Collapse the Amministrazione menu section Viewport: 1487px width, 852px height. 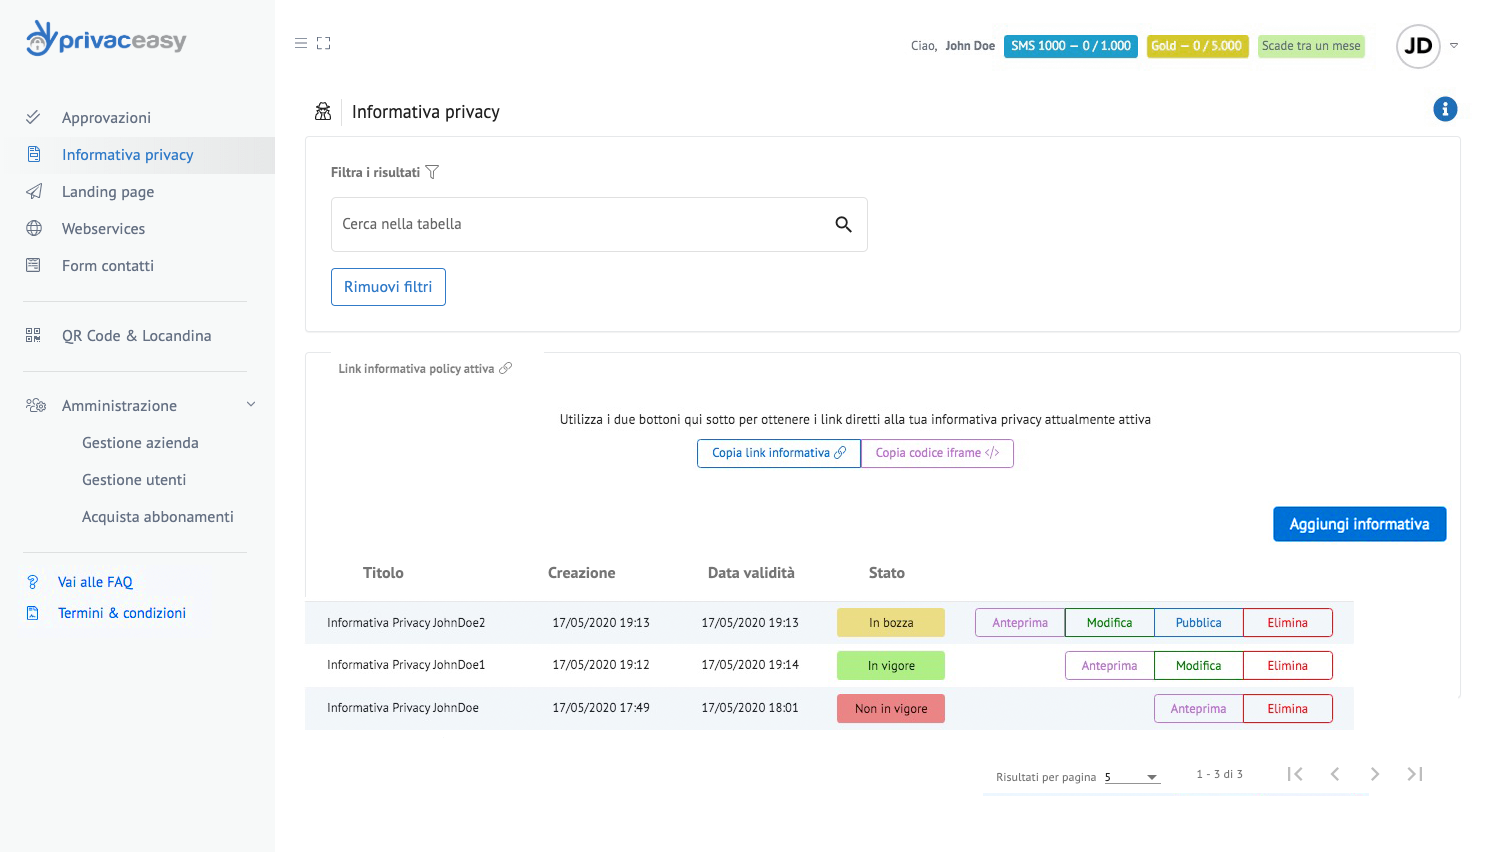click(251, 405)
